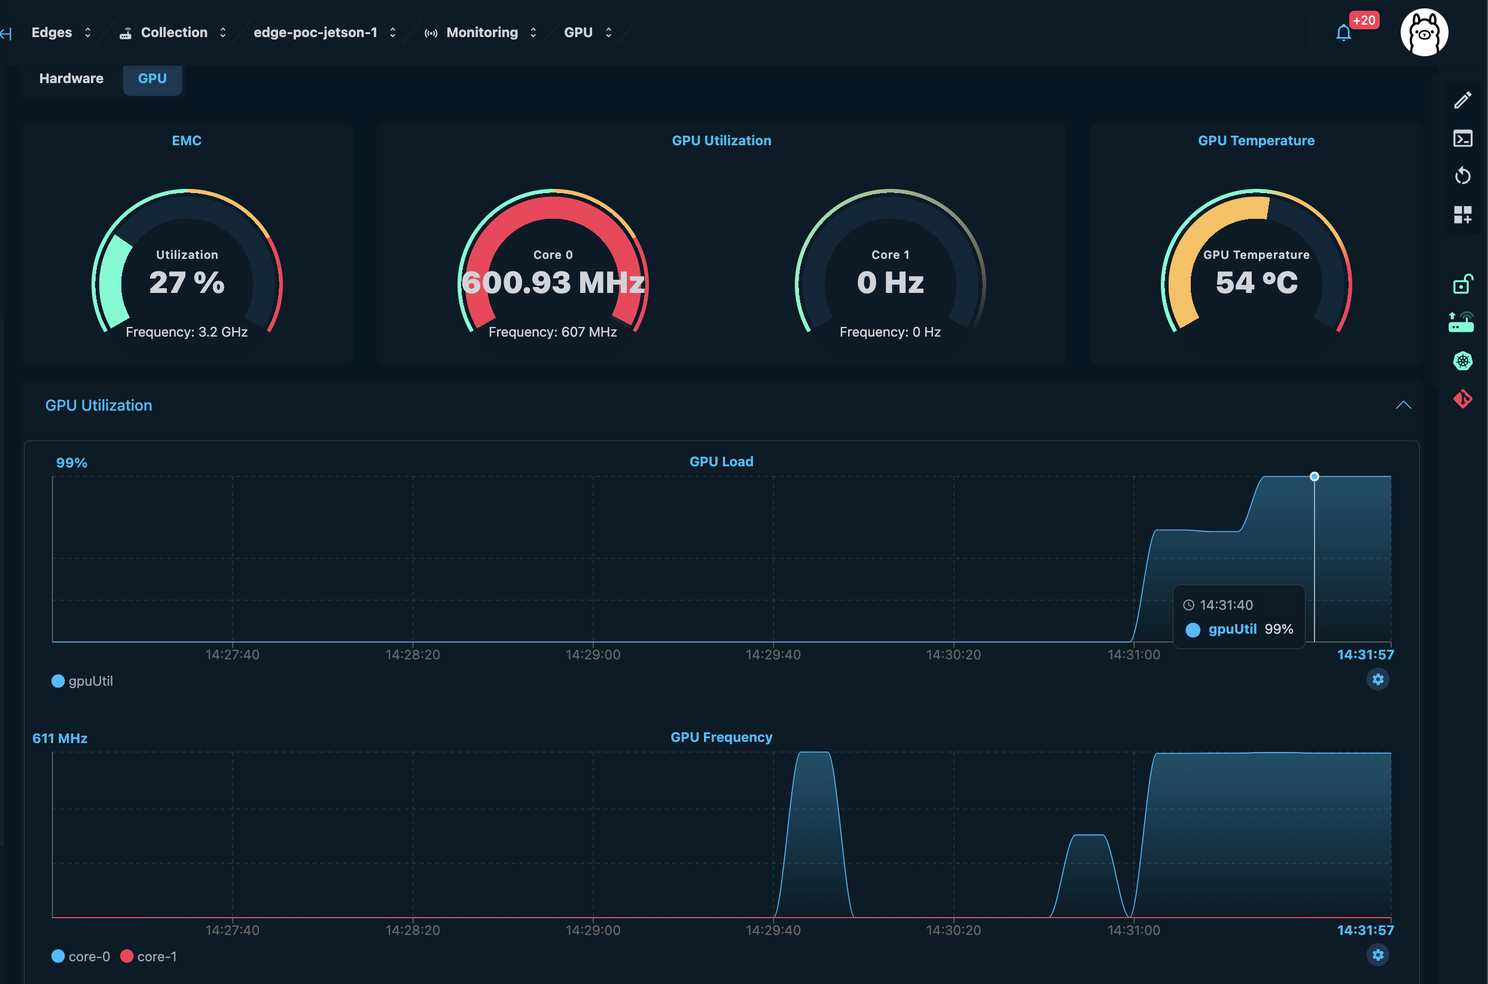Click the EMC utilization gauge

pos(187,264)
